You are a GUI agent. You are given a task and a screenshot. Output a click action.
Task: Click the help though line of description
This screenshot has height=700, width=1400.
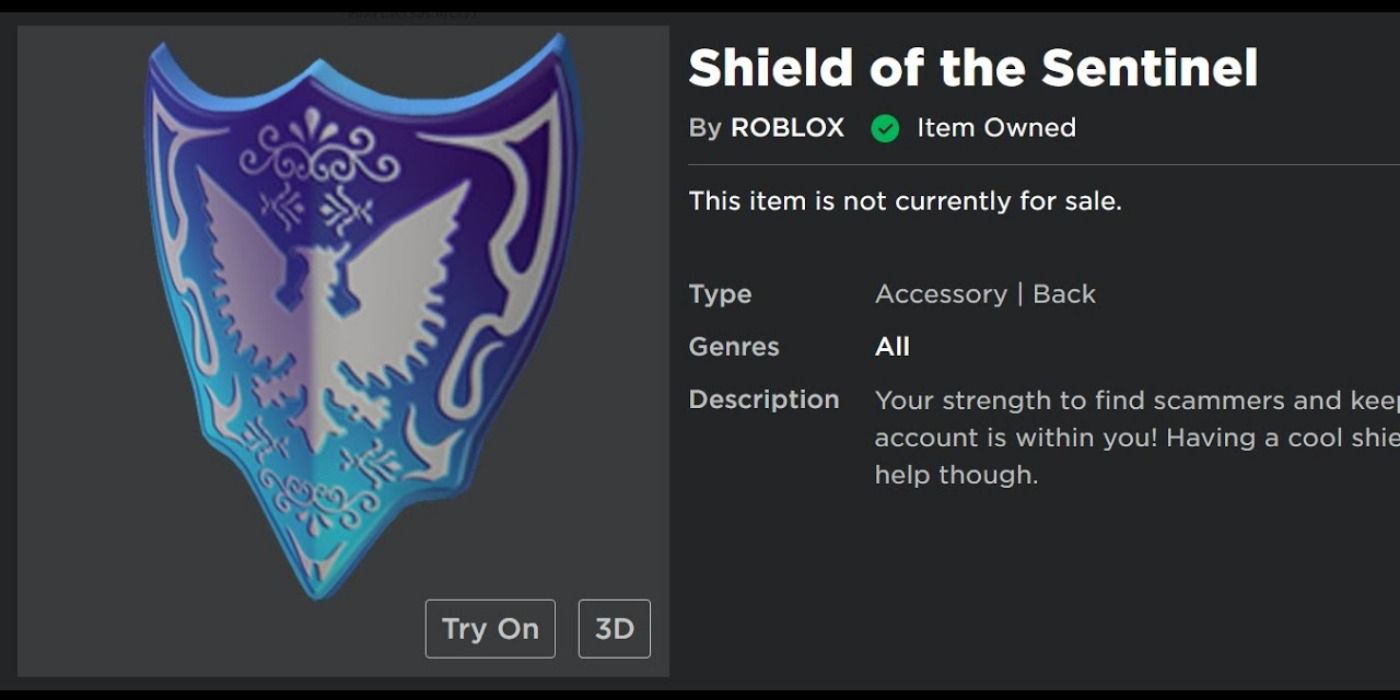956,475
